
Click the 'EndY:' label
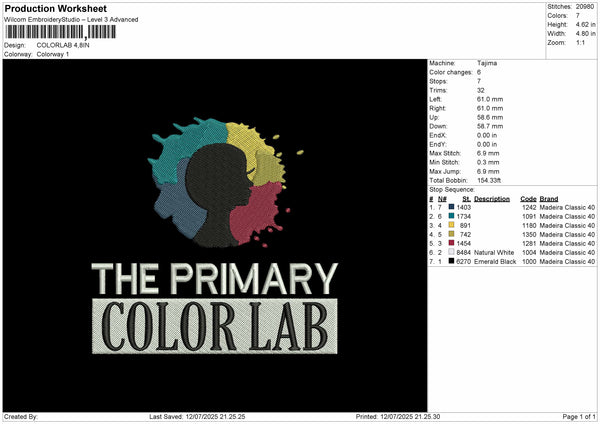[x=438, y=144]
